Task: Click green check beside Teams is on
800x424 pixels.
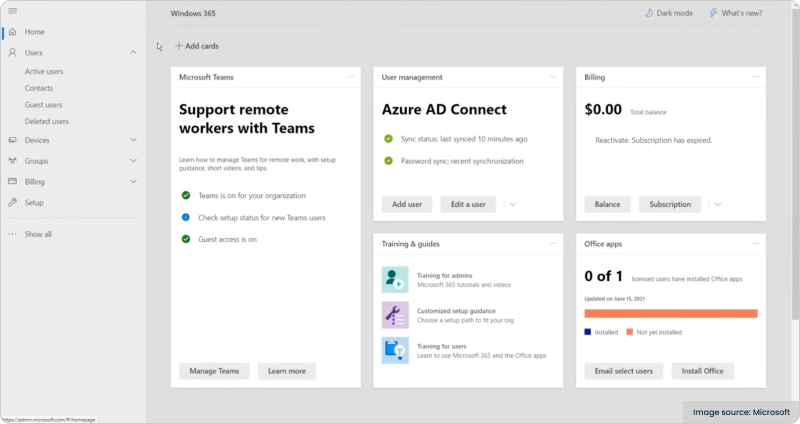Action: [x=186, y=195]
